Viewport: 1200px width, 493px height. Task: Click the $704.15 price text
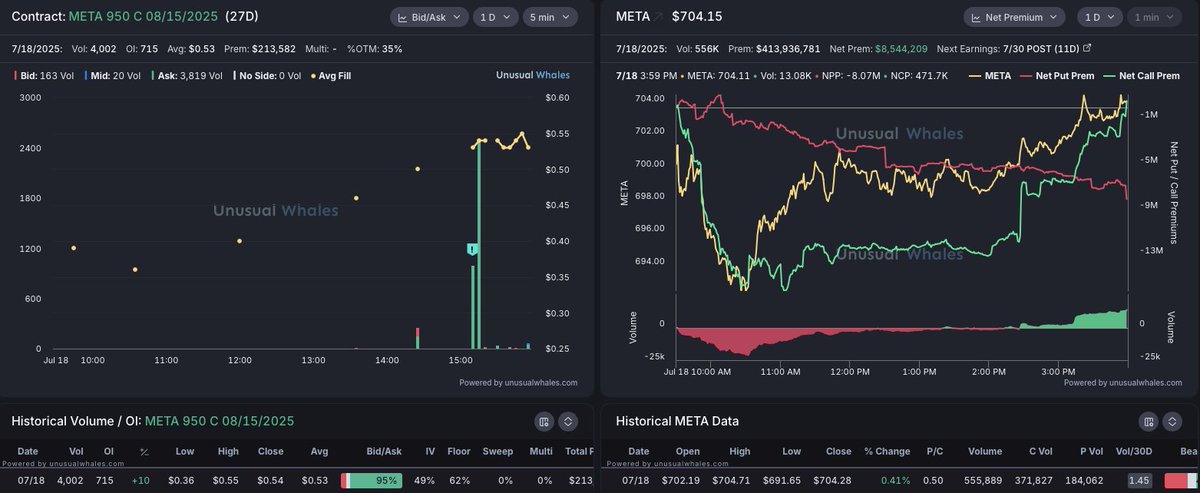[x=698, y=17]
